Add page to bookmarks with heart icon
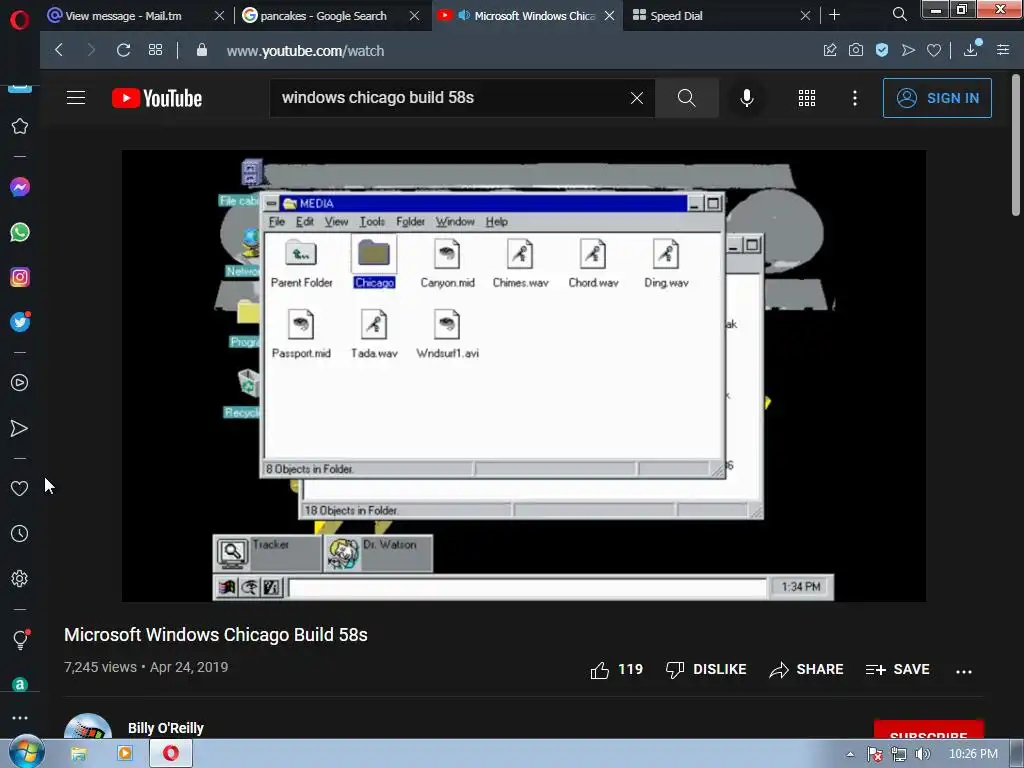Image resolution: width=1024 pixels, height=768 pixels. coord(934,50)
